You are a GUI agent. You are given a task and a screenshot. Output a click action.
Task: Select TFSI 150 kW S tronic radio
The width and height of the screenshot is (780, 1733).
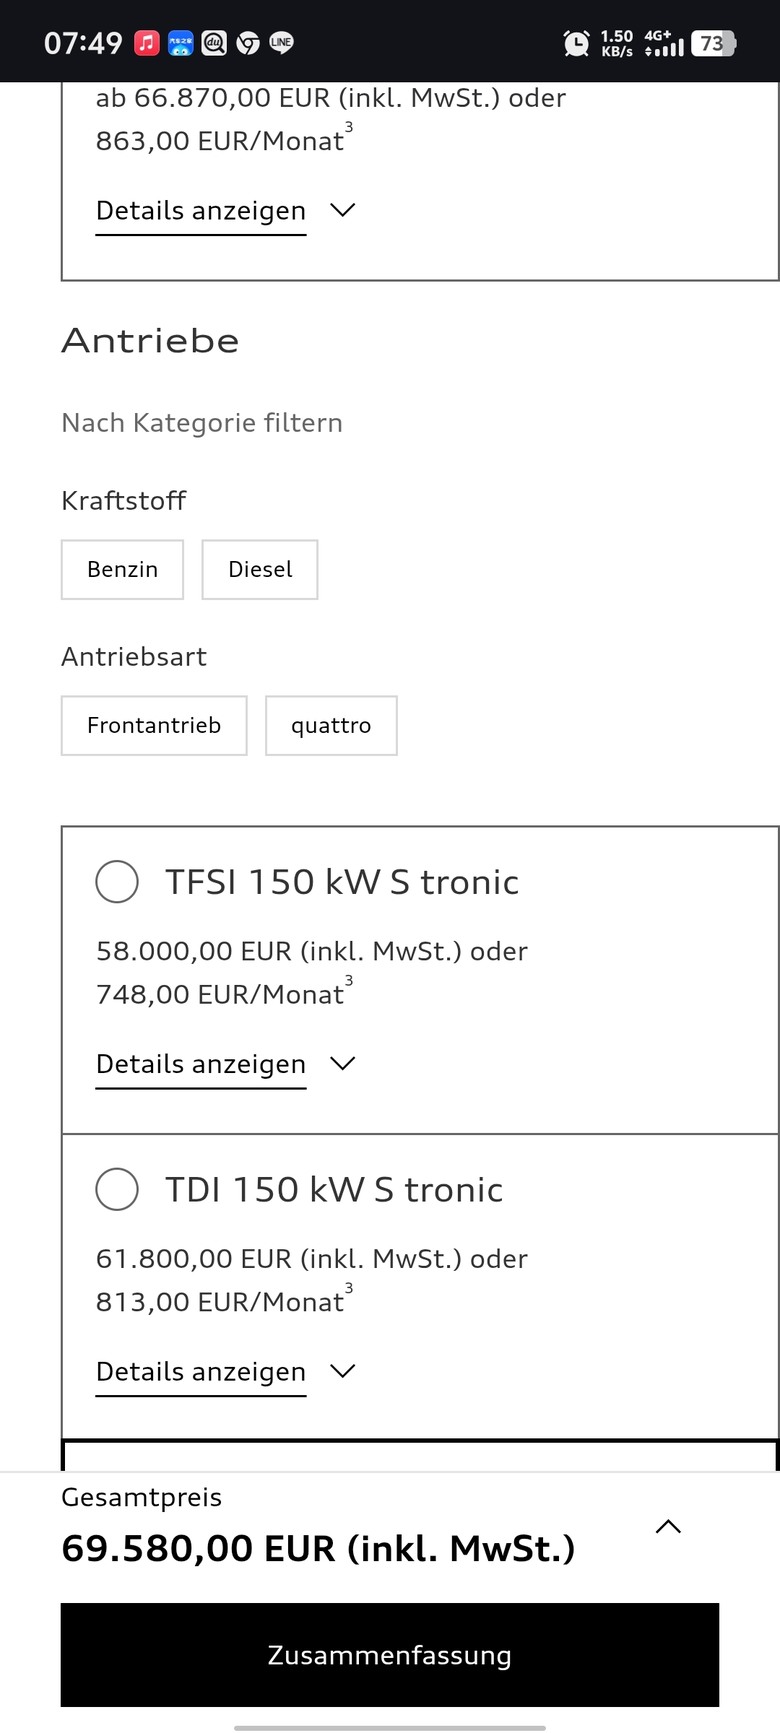pos(117,882)
